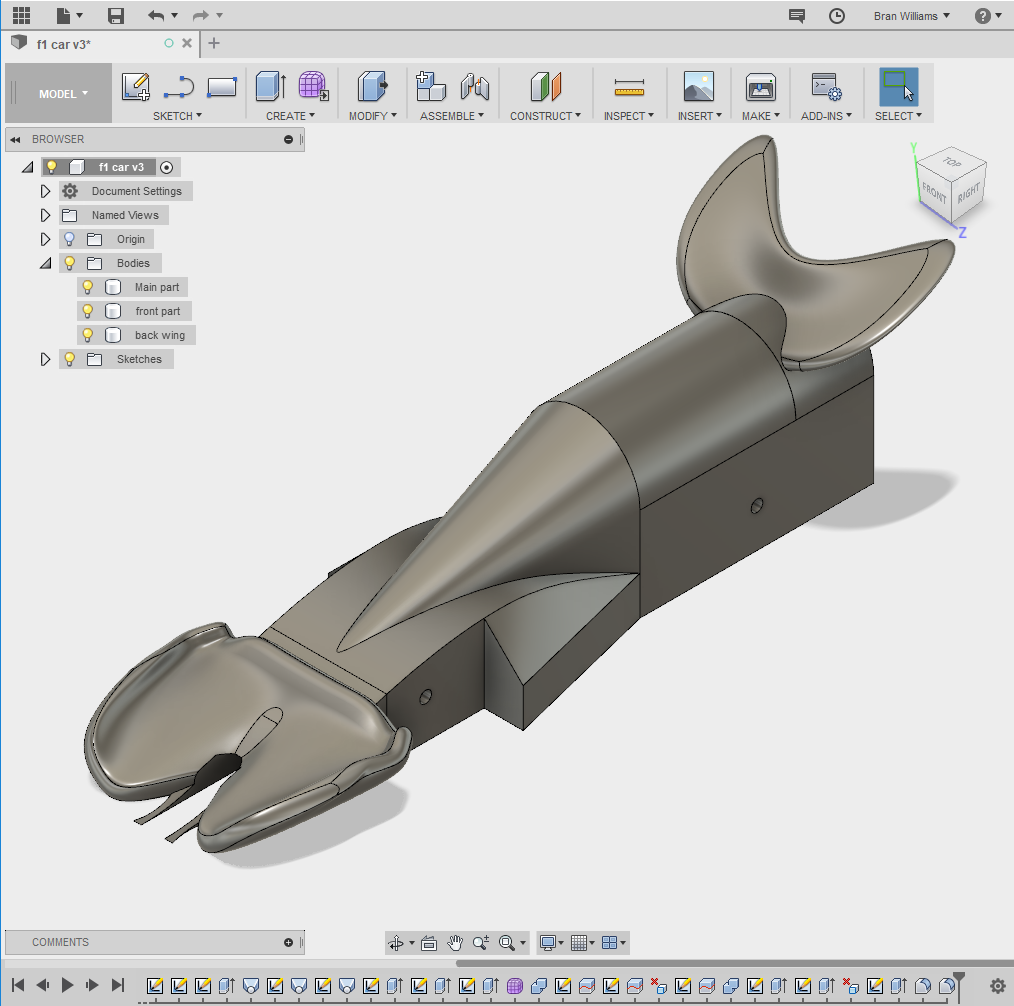Viewport: 1014px width, 1006px height.
Task: Open the Viewports layout dropdown
Action: tap(614, 943)
